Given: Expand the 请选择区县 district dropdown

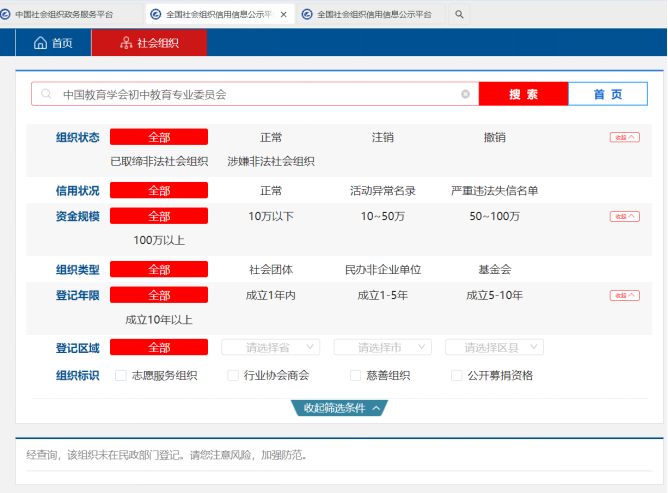Looking at the screenshot, I should click(x=494, y=347).
